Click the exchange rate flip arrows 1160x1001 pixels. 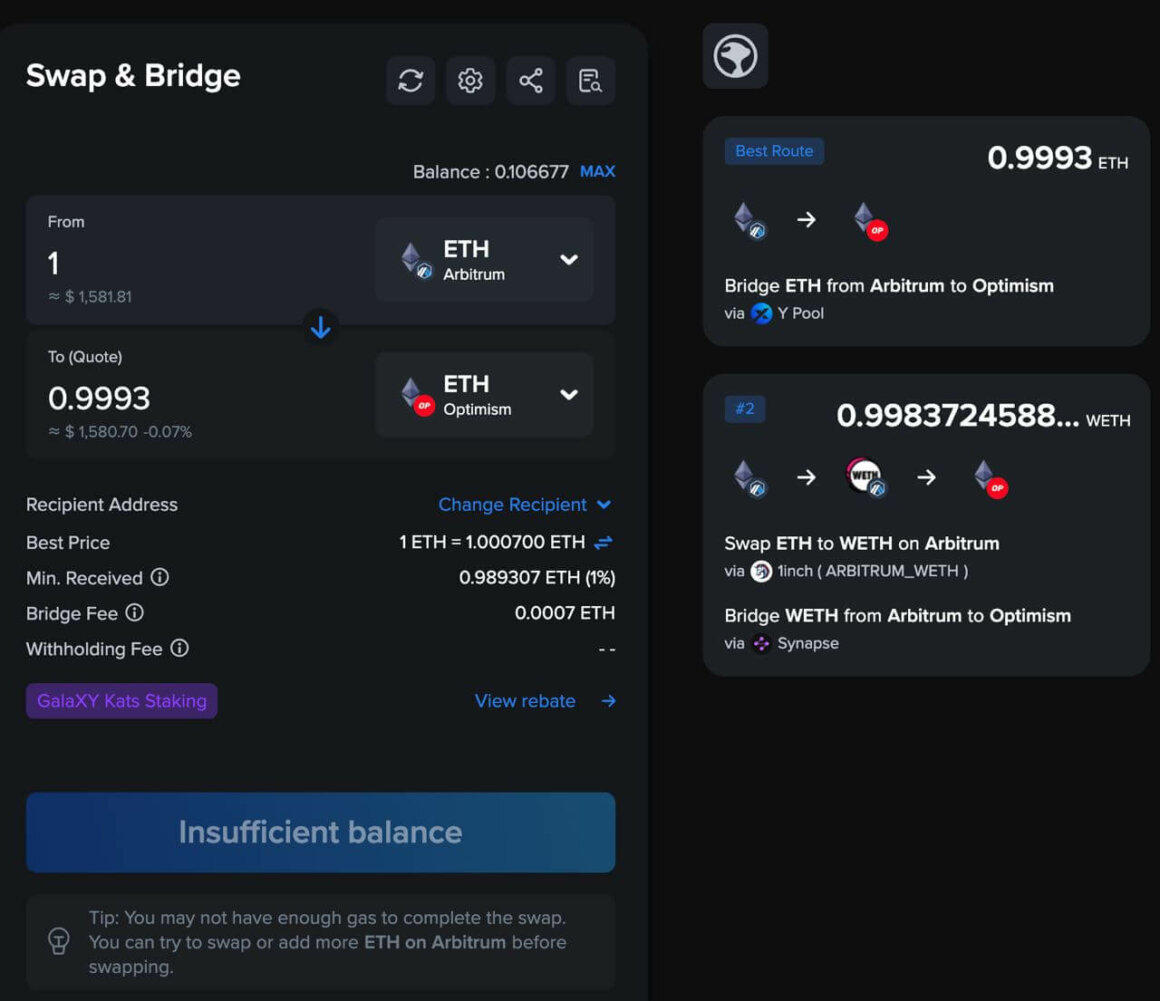[x=606, y=542]
